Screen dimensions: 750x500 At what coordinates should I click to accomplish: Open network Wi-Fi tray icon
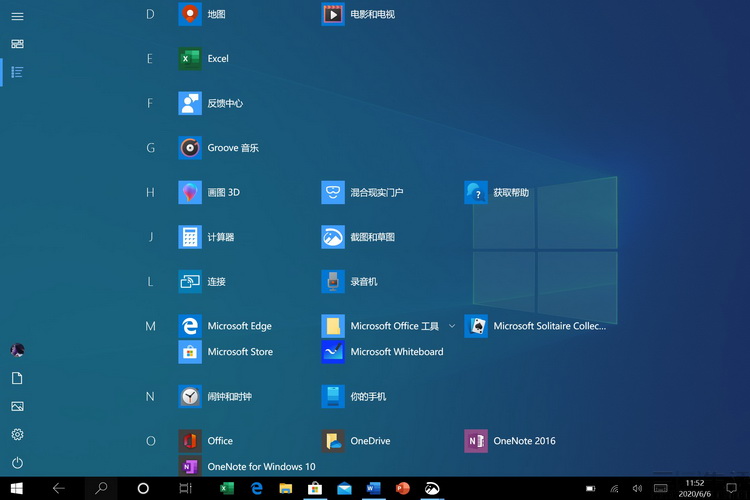click(x=614, y=489)
